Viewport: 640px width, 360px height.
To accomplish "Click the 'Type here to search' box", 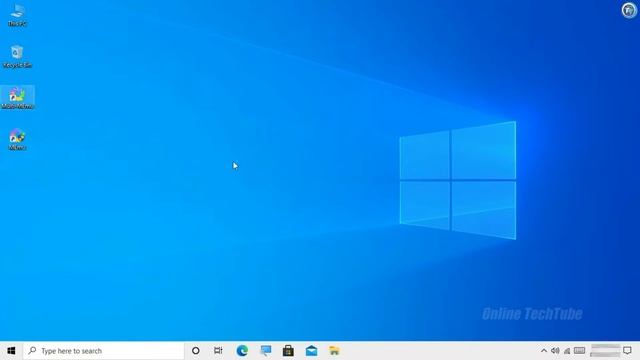I will (104, 351).
